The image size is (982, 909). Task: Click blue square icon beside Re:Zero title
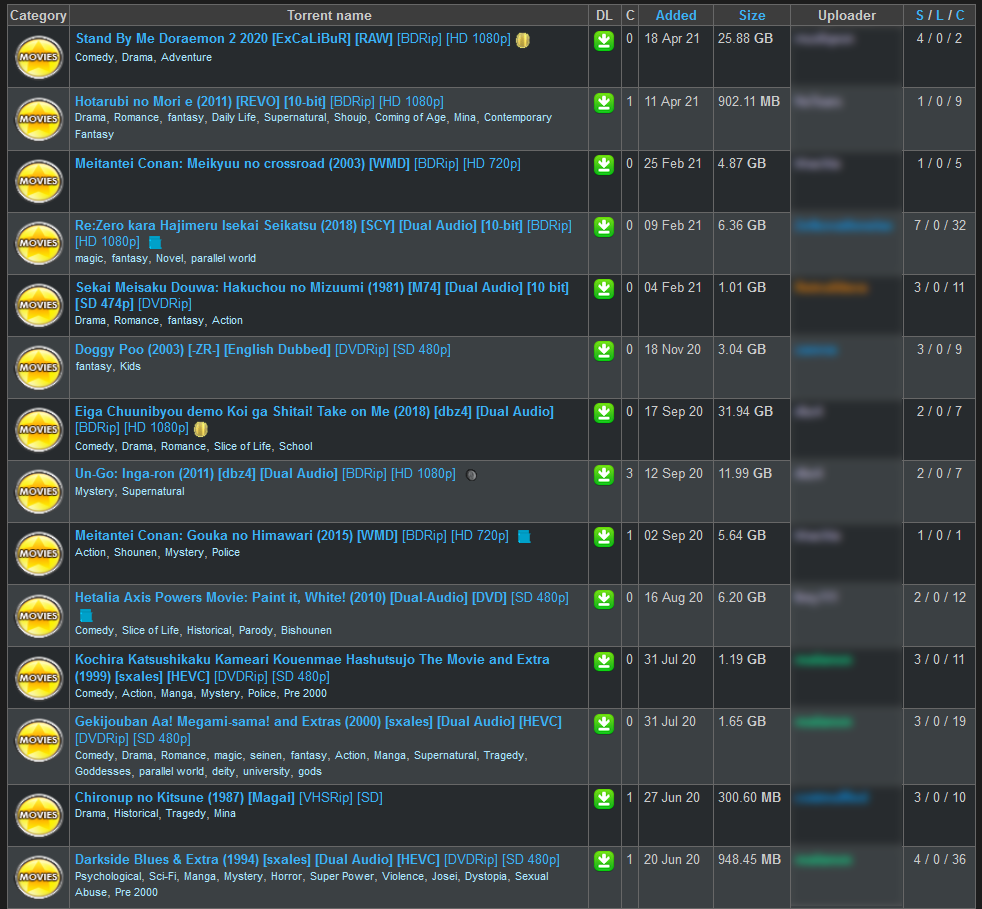(155, 242)
